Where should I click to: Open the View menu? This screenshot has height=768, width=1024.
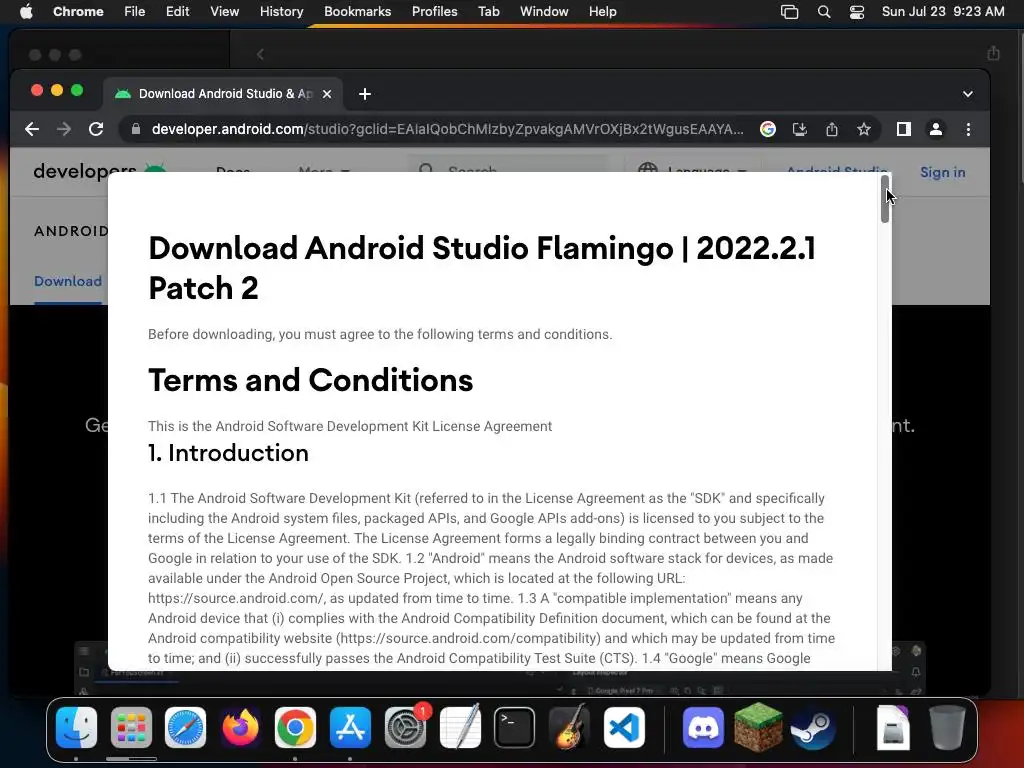pos(224,12)
